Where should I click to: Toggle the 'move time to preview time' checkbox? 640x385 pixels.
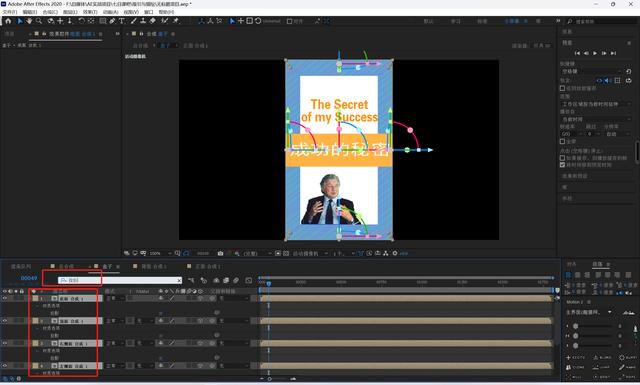pyautogui.click(x=562, y=165)
